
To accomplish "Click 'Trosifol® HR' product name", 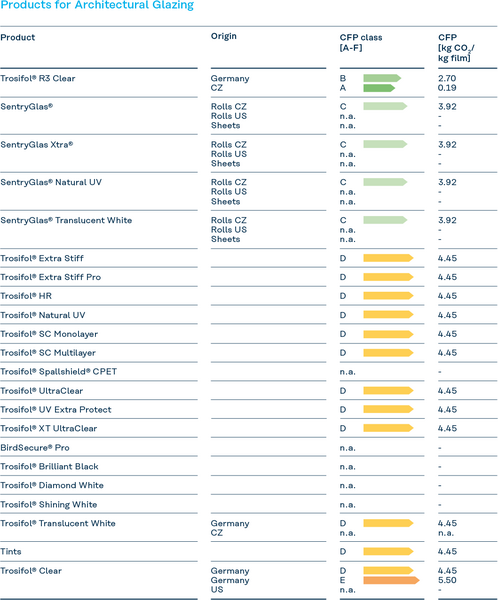I will tap(26, 296).
